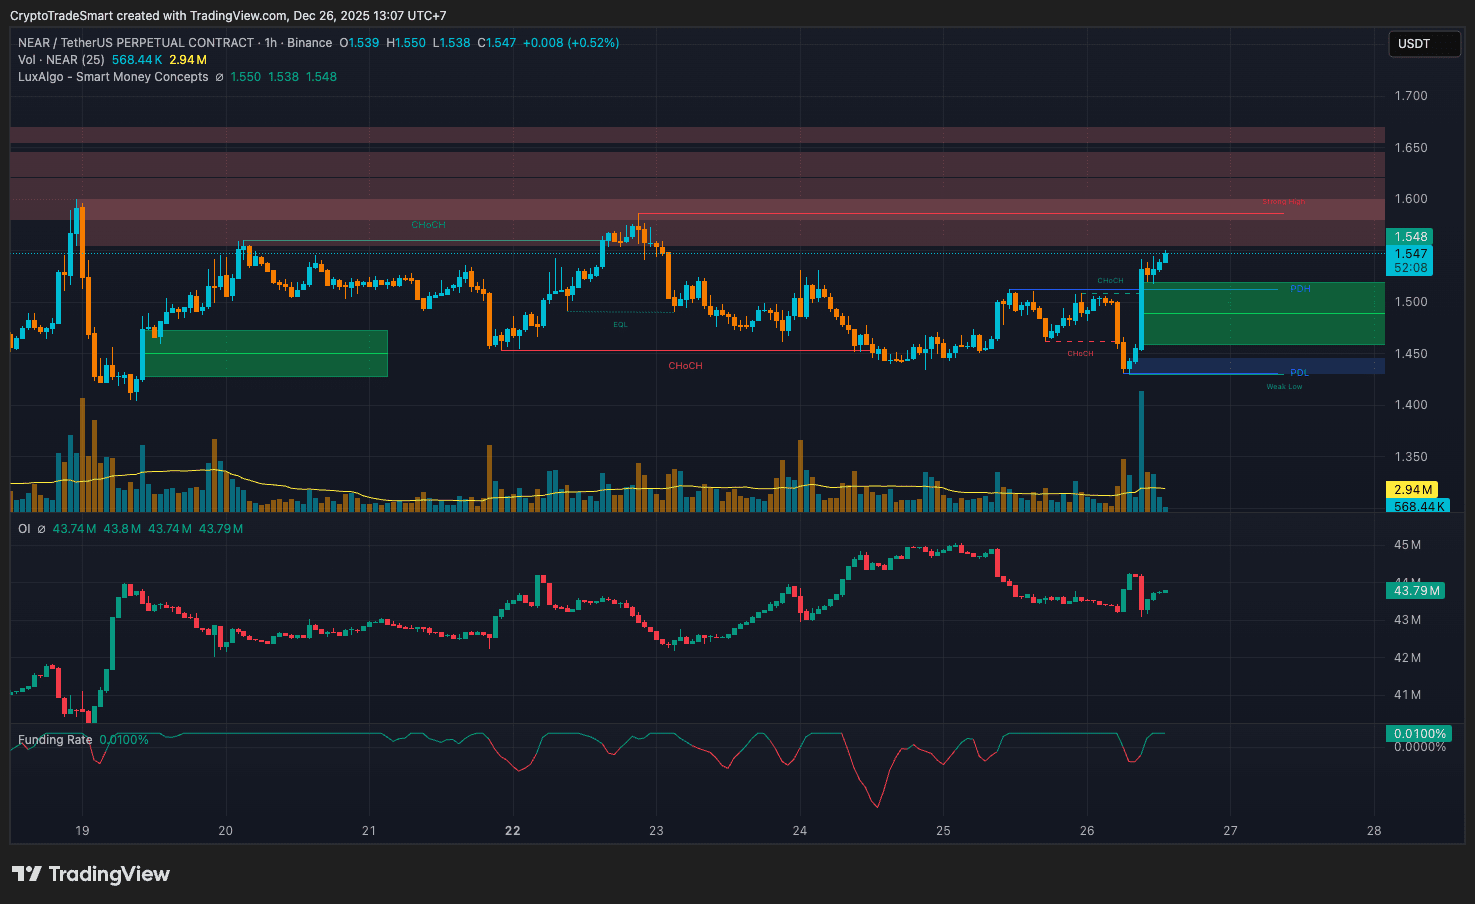
Task: Click date 26 on the time axis
Action: click(1087, 831)
